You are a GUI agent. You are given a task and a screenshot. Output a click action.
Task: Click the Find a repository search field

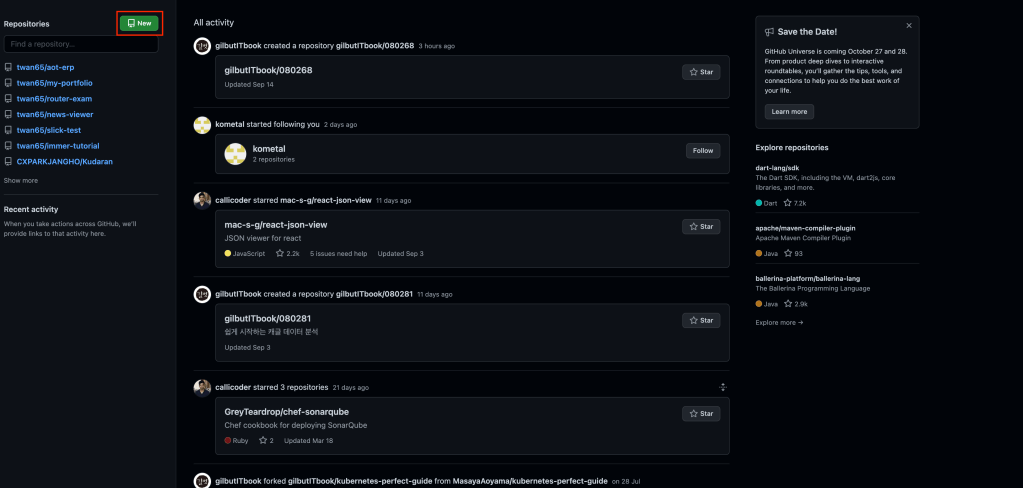click(x=81, y=45)
